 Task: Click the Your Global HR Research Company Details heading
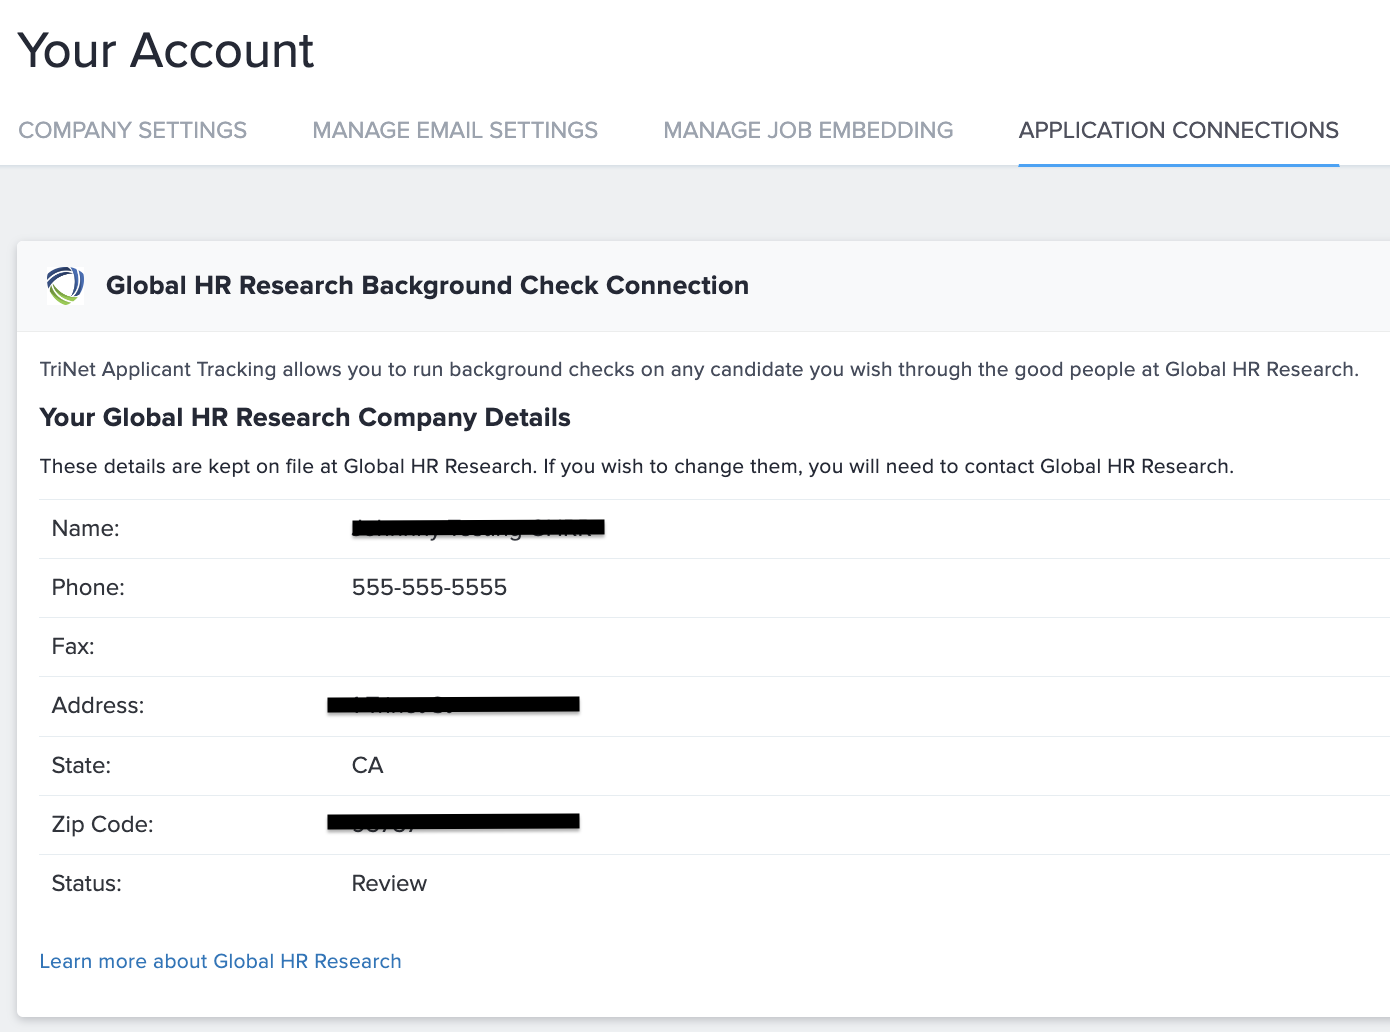click(x=305, y=418)
